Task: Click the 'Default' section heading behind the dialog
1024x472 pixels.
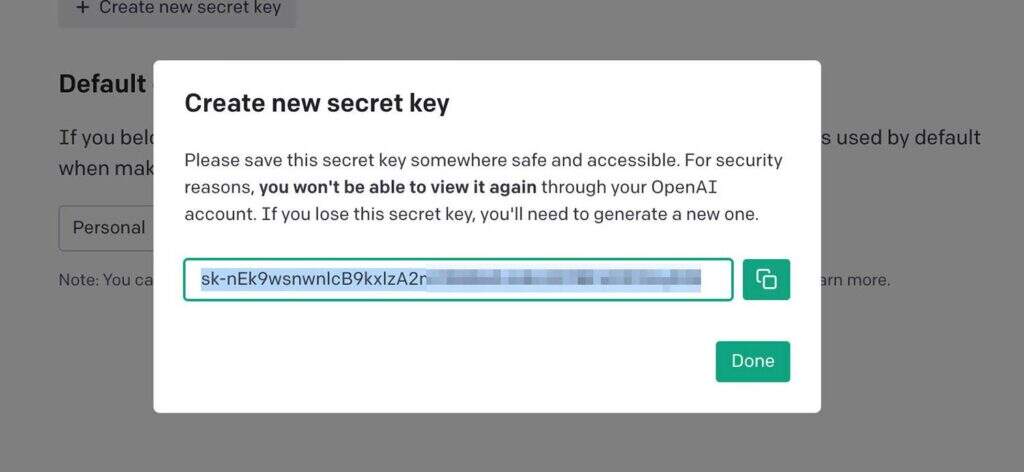Action: click(102, 84)
